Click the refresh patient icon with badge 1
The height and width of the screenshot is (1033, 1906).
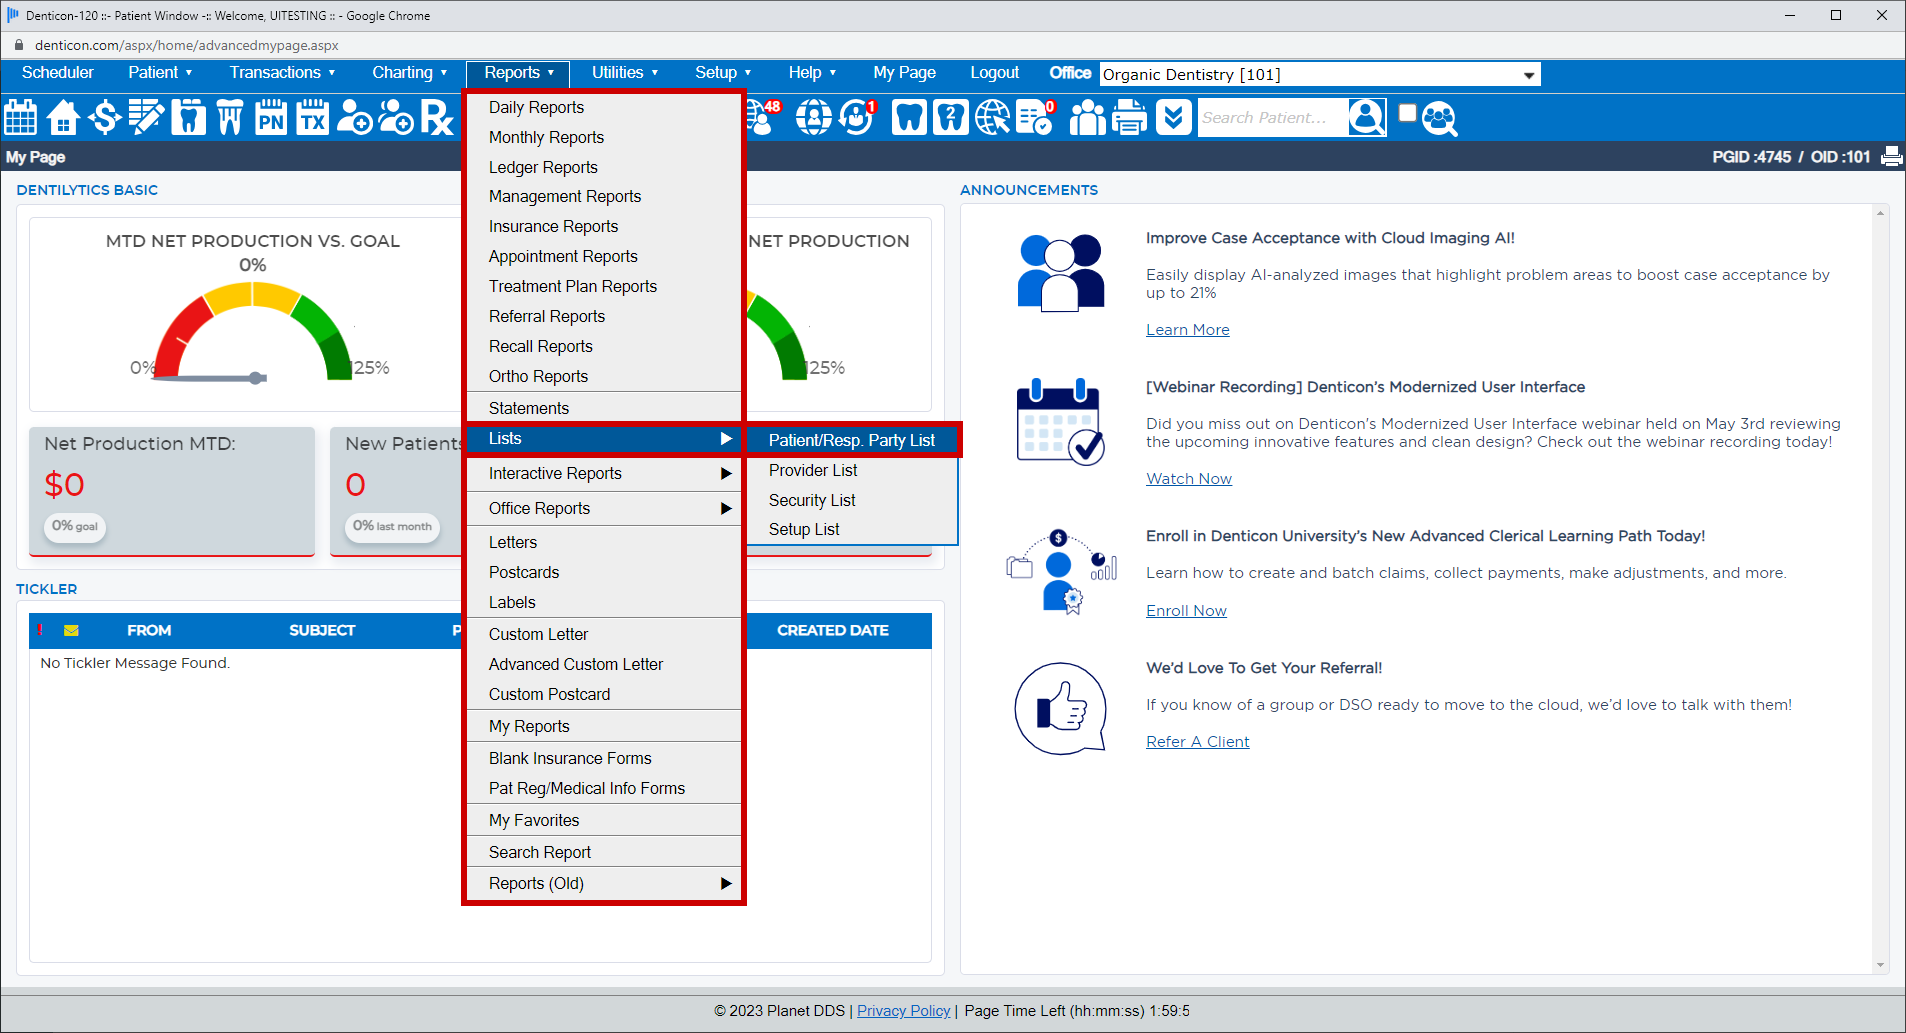[x=857, y=117]
